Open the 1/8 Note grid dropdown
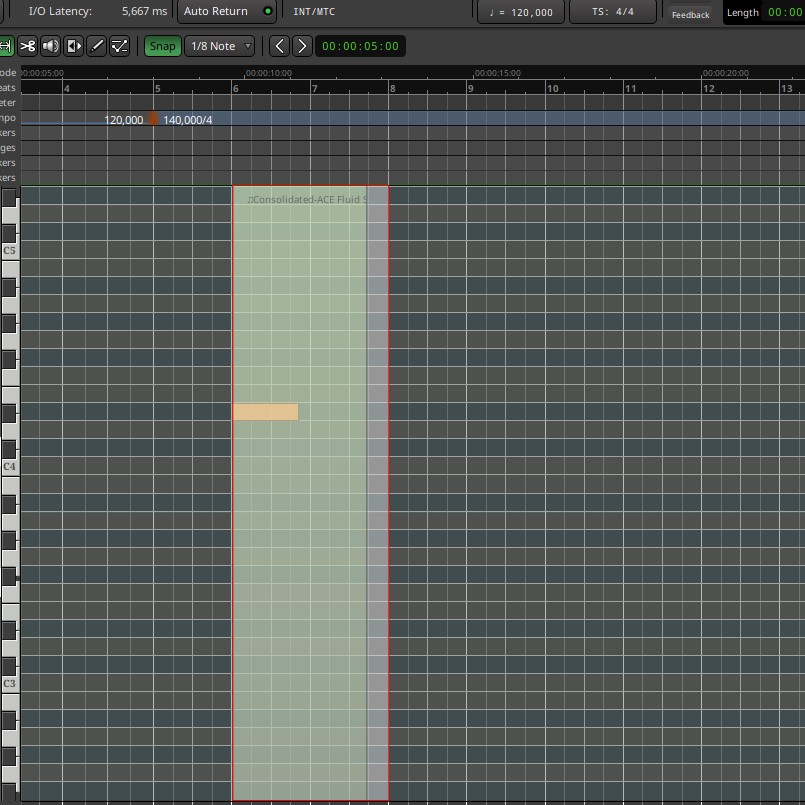The width and height of the screenshot is (805, 805). pos(220,46)
